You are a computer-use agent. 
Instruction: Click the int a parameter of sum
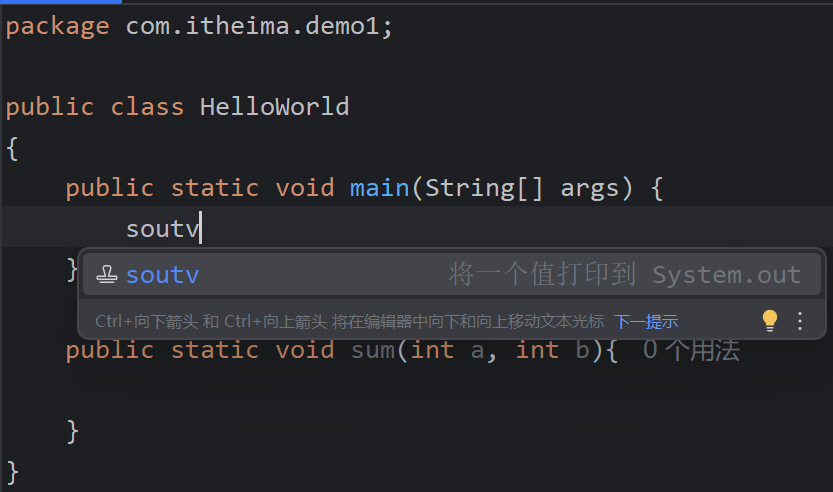point(447,350)
